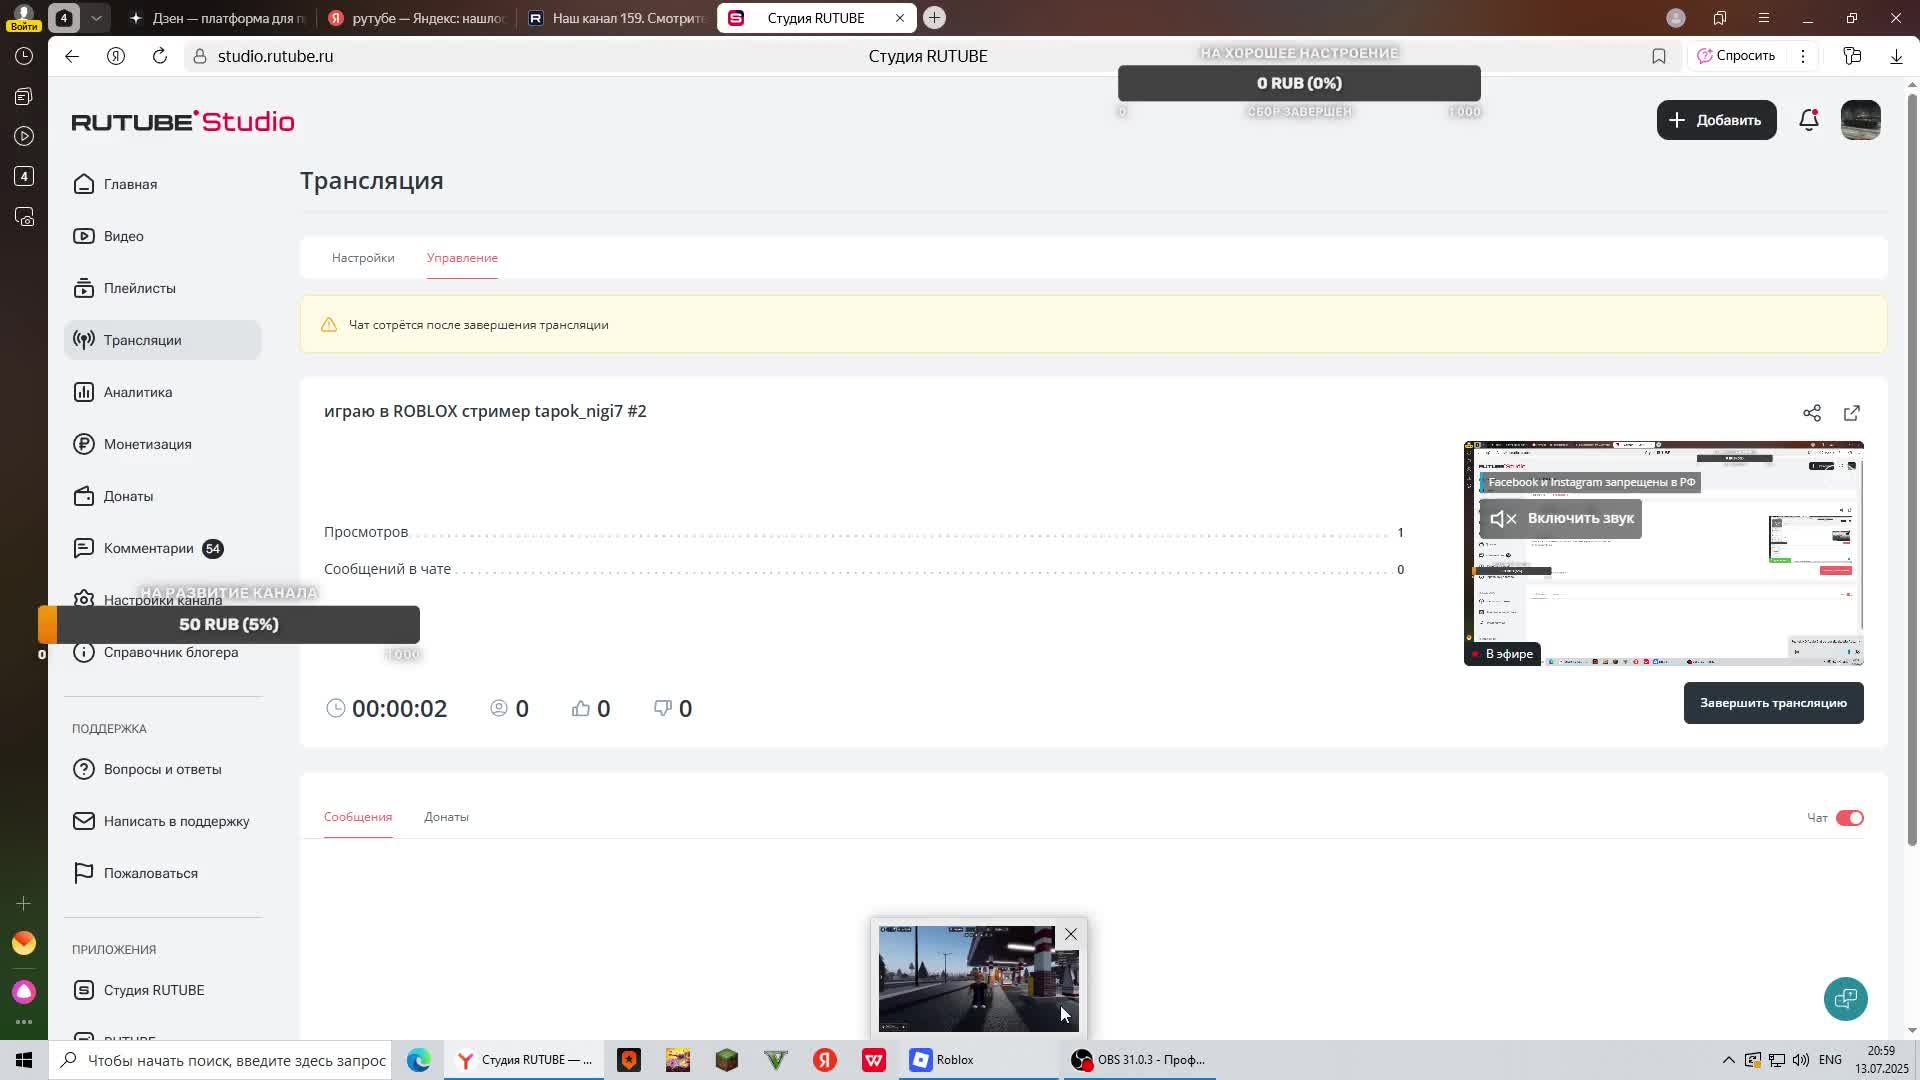This screenshot has height=1080, width=1920.
Task: Click the support chat bubble icon
Action: point(1845,998)
